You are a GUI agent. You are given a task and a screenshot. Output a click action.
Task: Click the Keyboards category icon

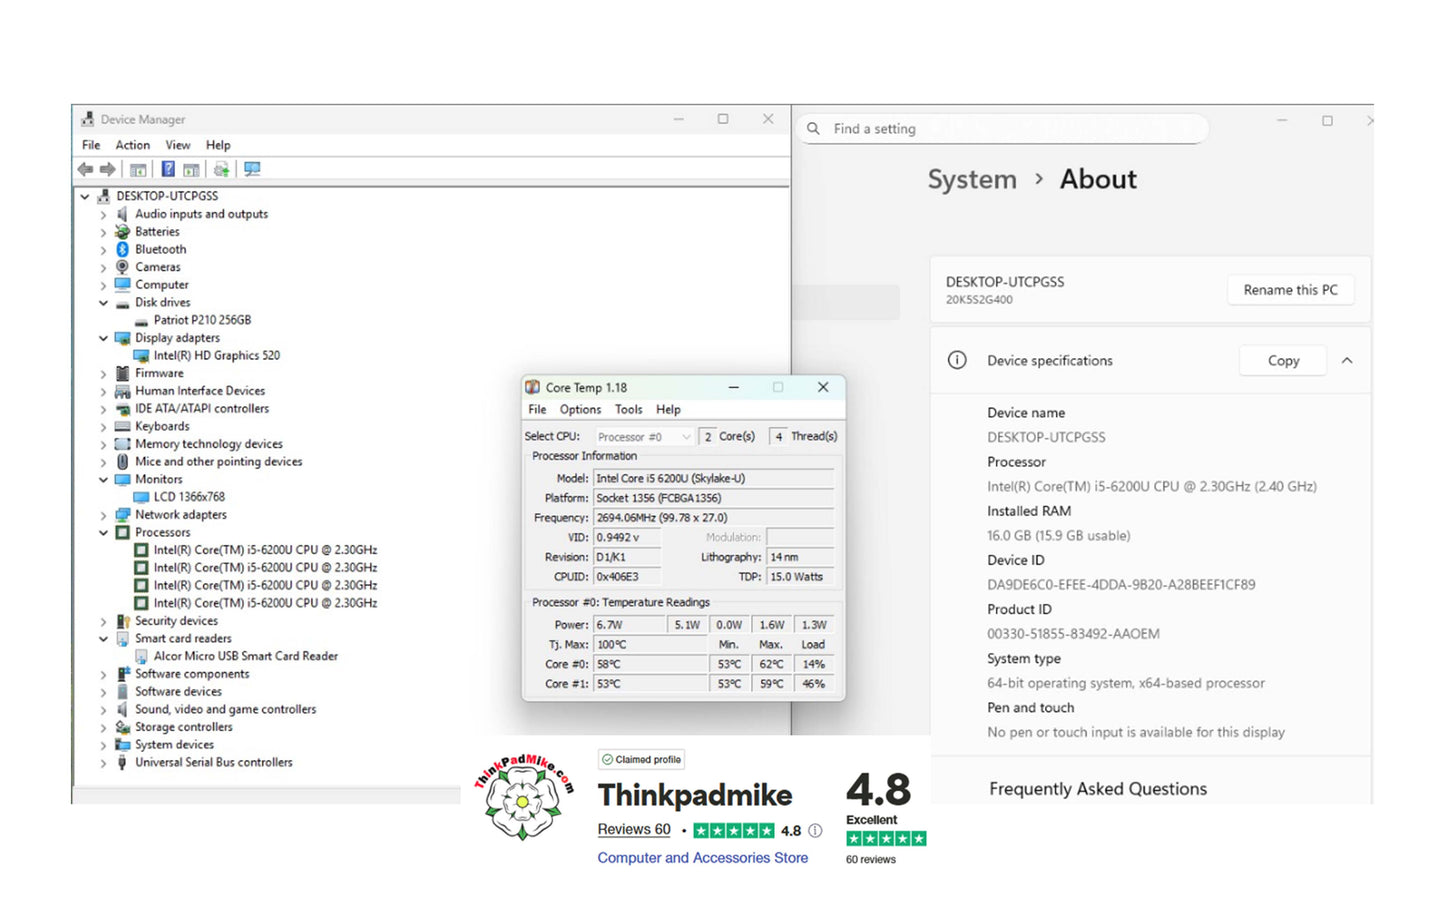point(122,426)
